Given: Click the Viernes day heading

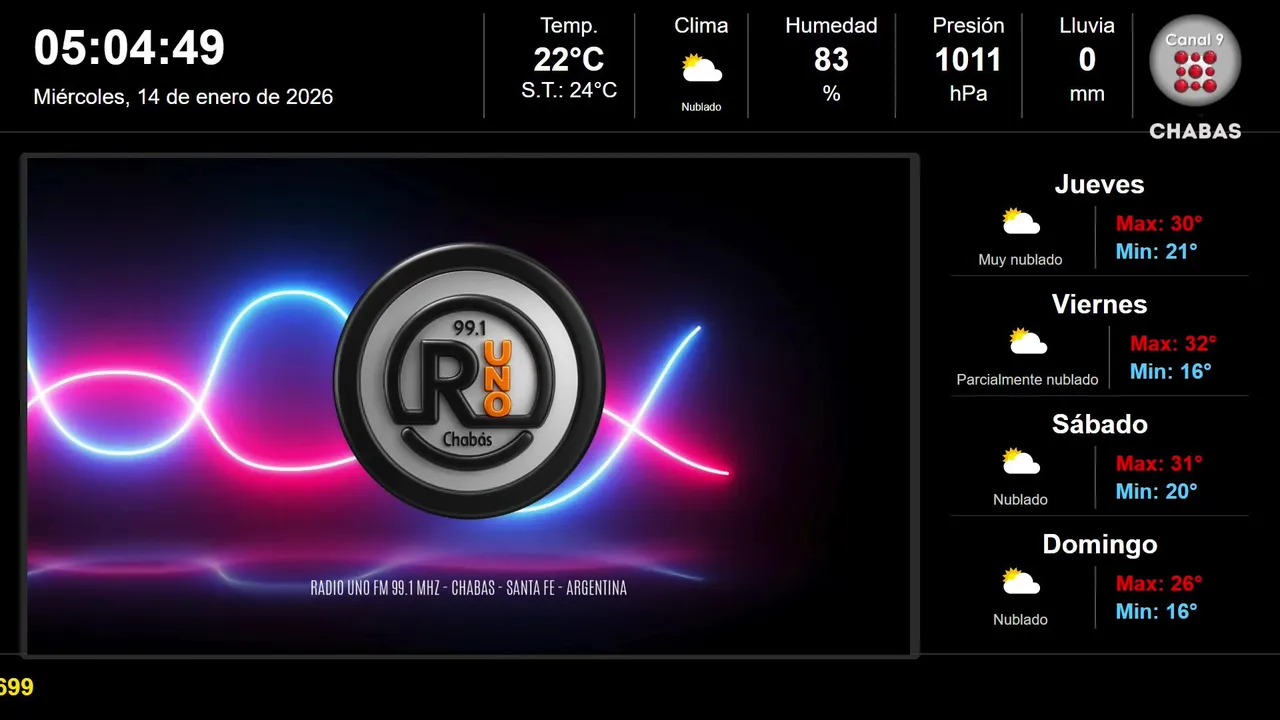Looking at the screenshot, I should [x=1099, y=304].
